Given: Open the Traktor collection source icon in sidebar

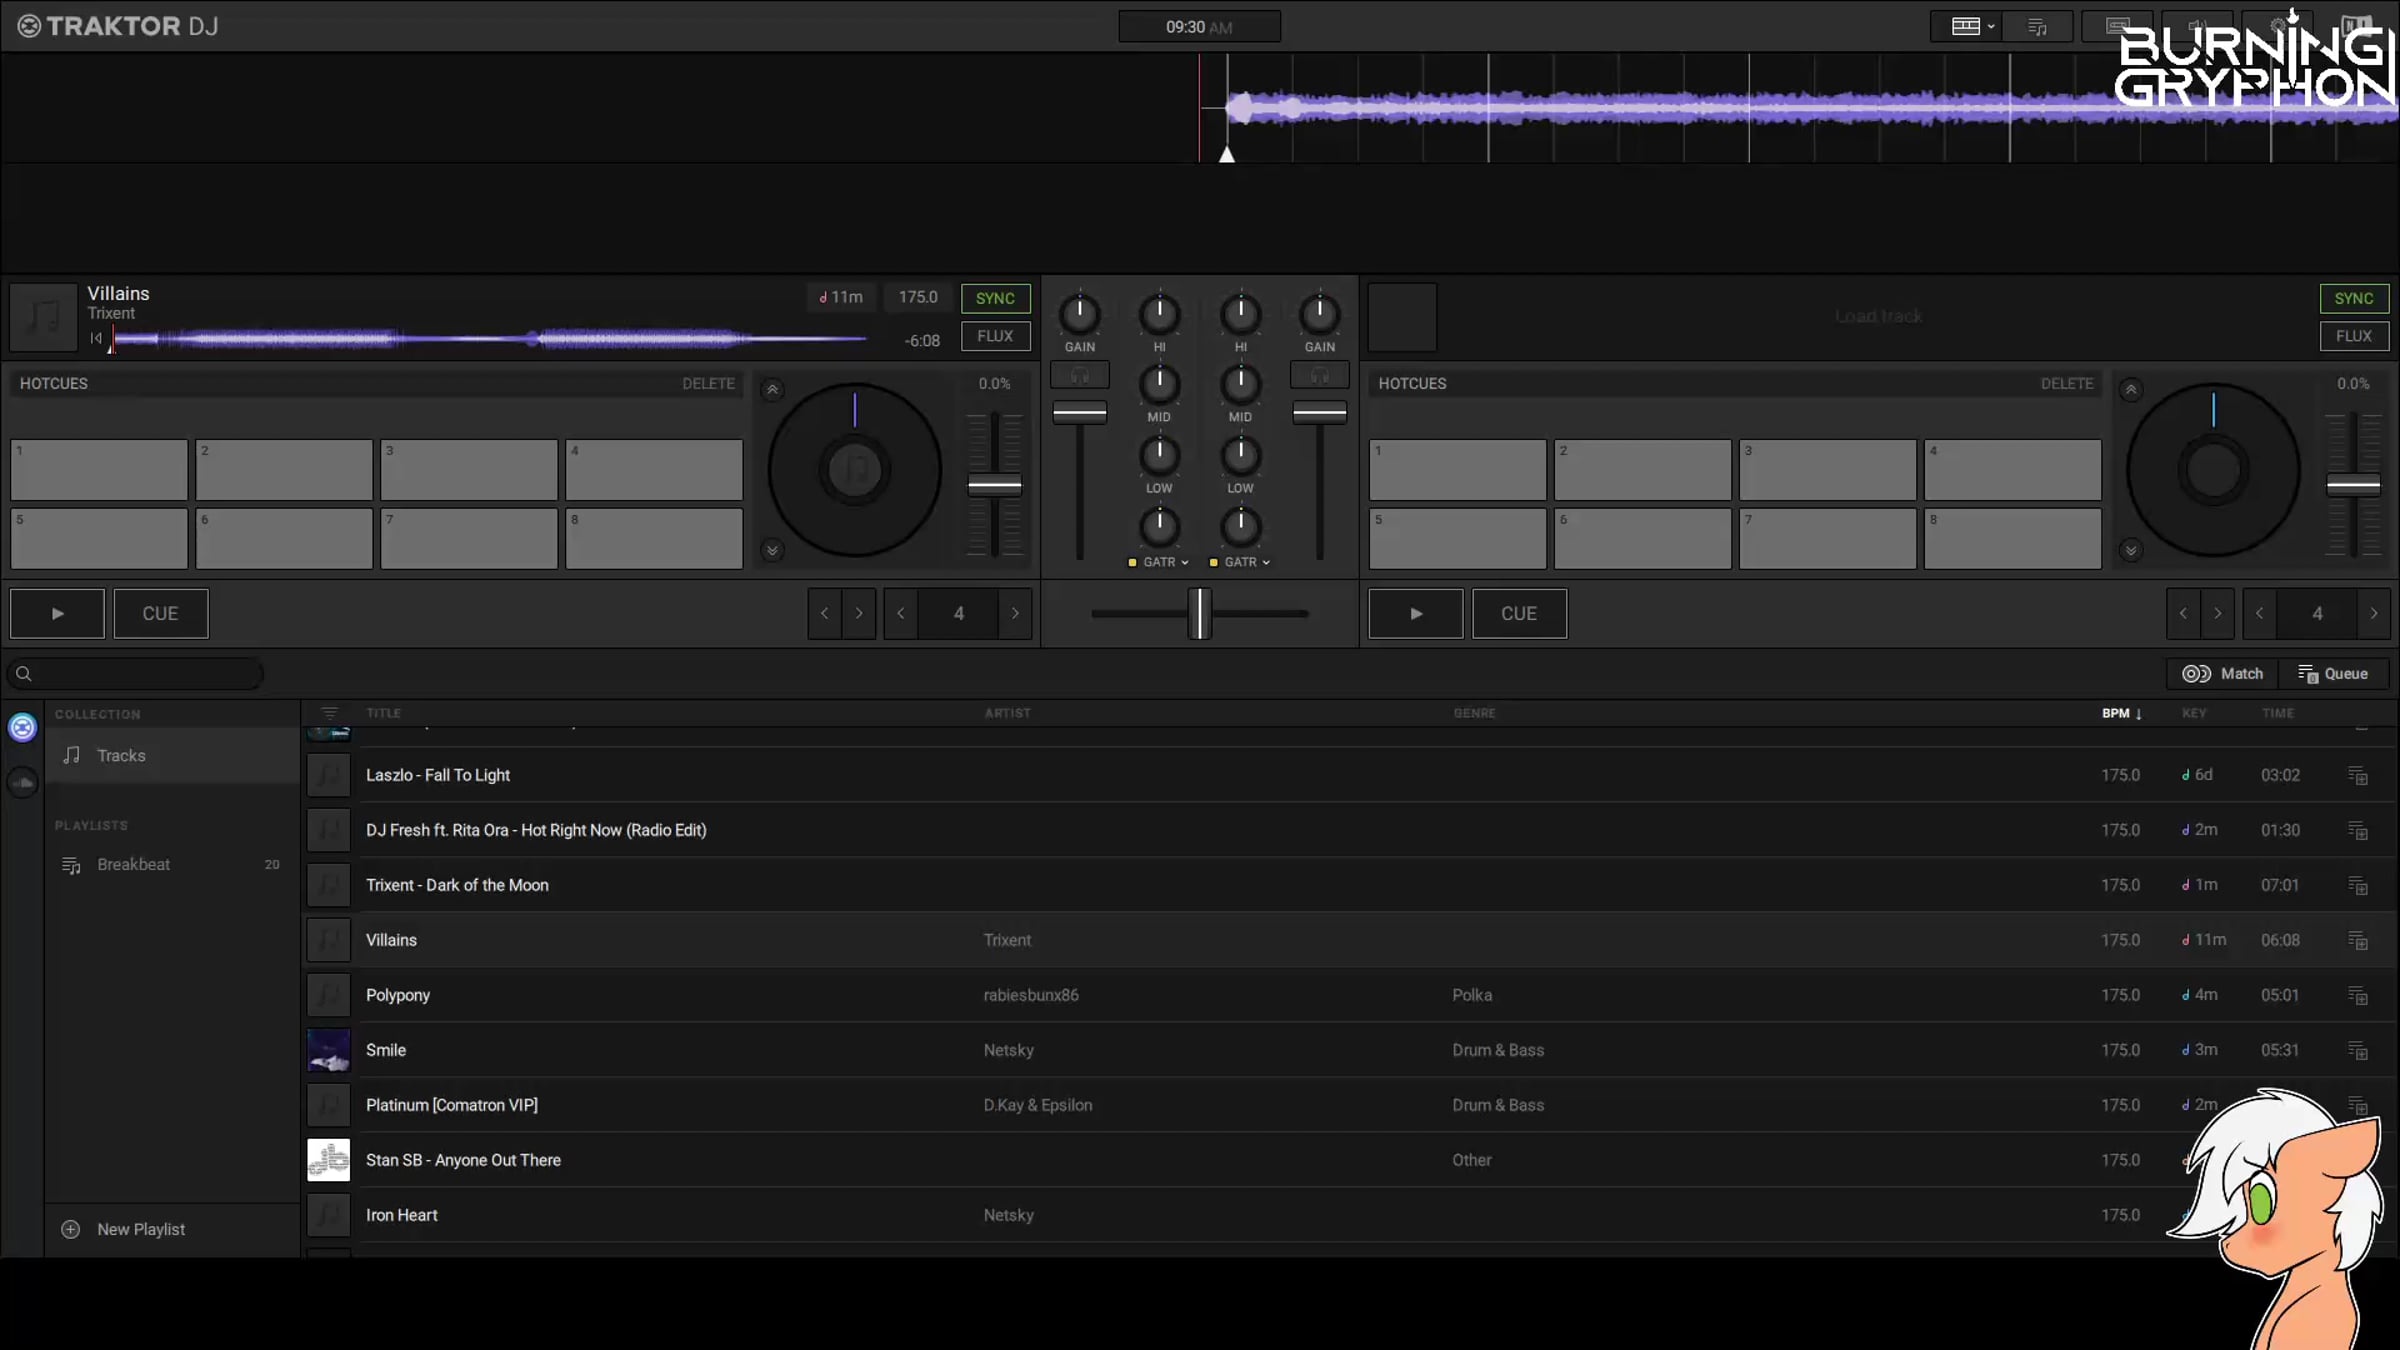Looking at the screenshot, I should point(23,727).
